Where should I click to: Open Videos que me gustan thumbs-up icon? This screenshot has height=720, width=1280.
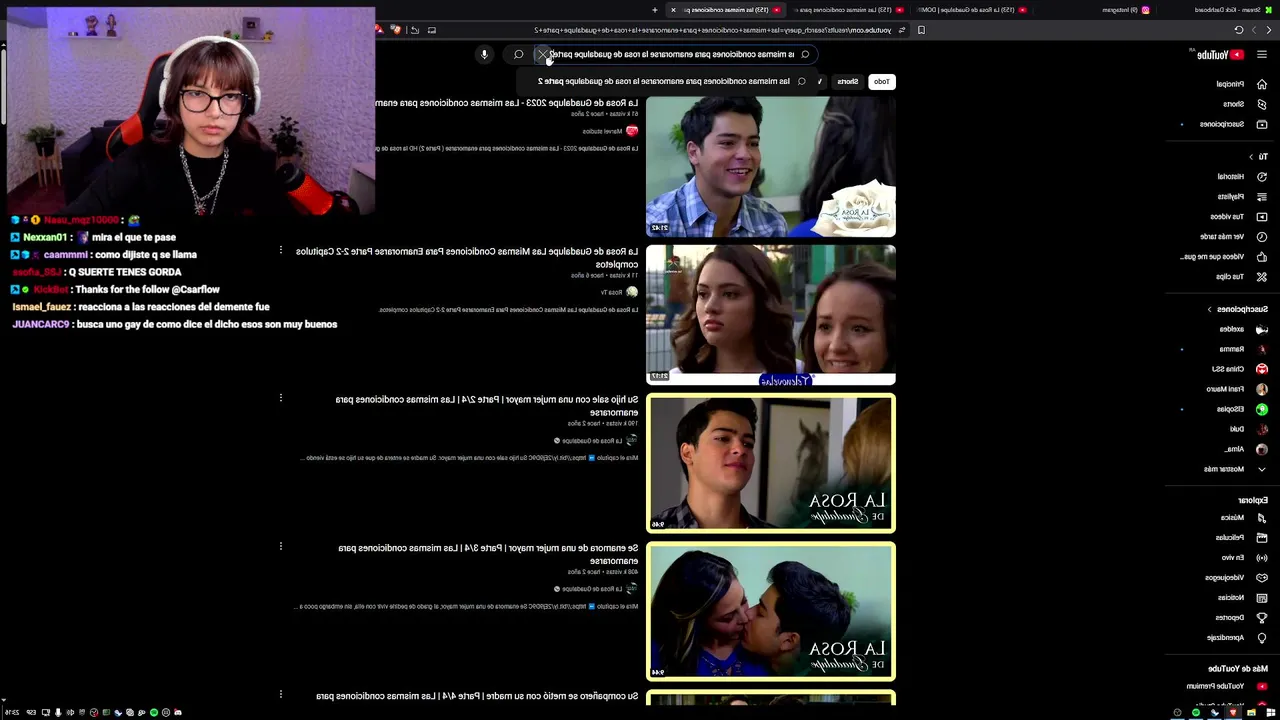click(1262, 256)
